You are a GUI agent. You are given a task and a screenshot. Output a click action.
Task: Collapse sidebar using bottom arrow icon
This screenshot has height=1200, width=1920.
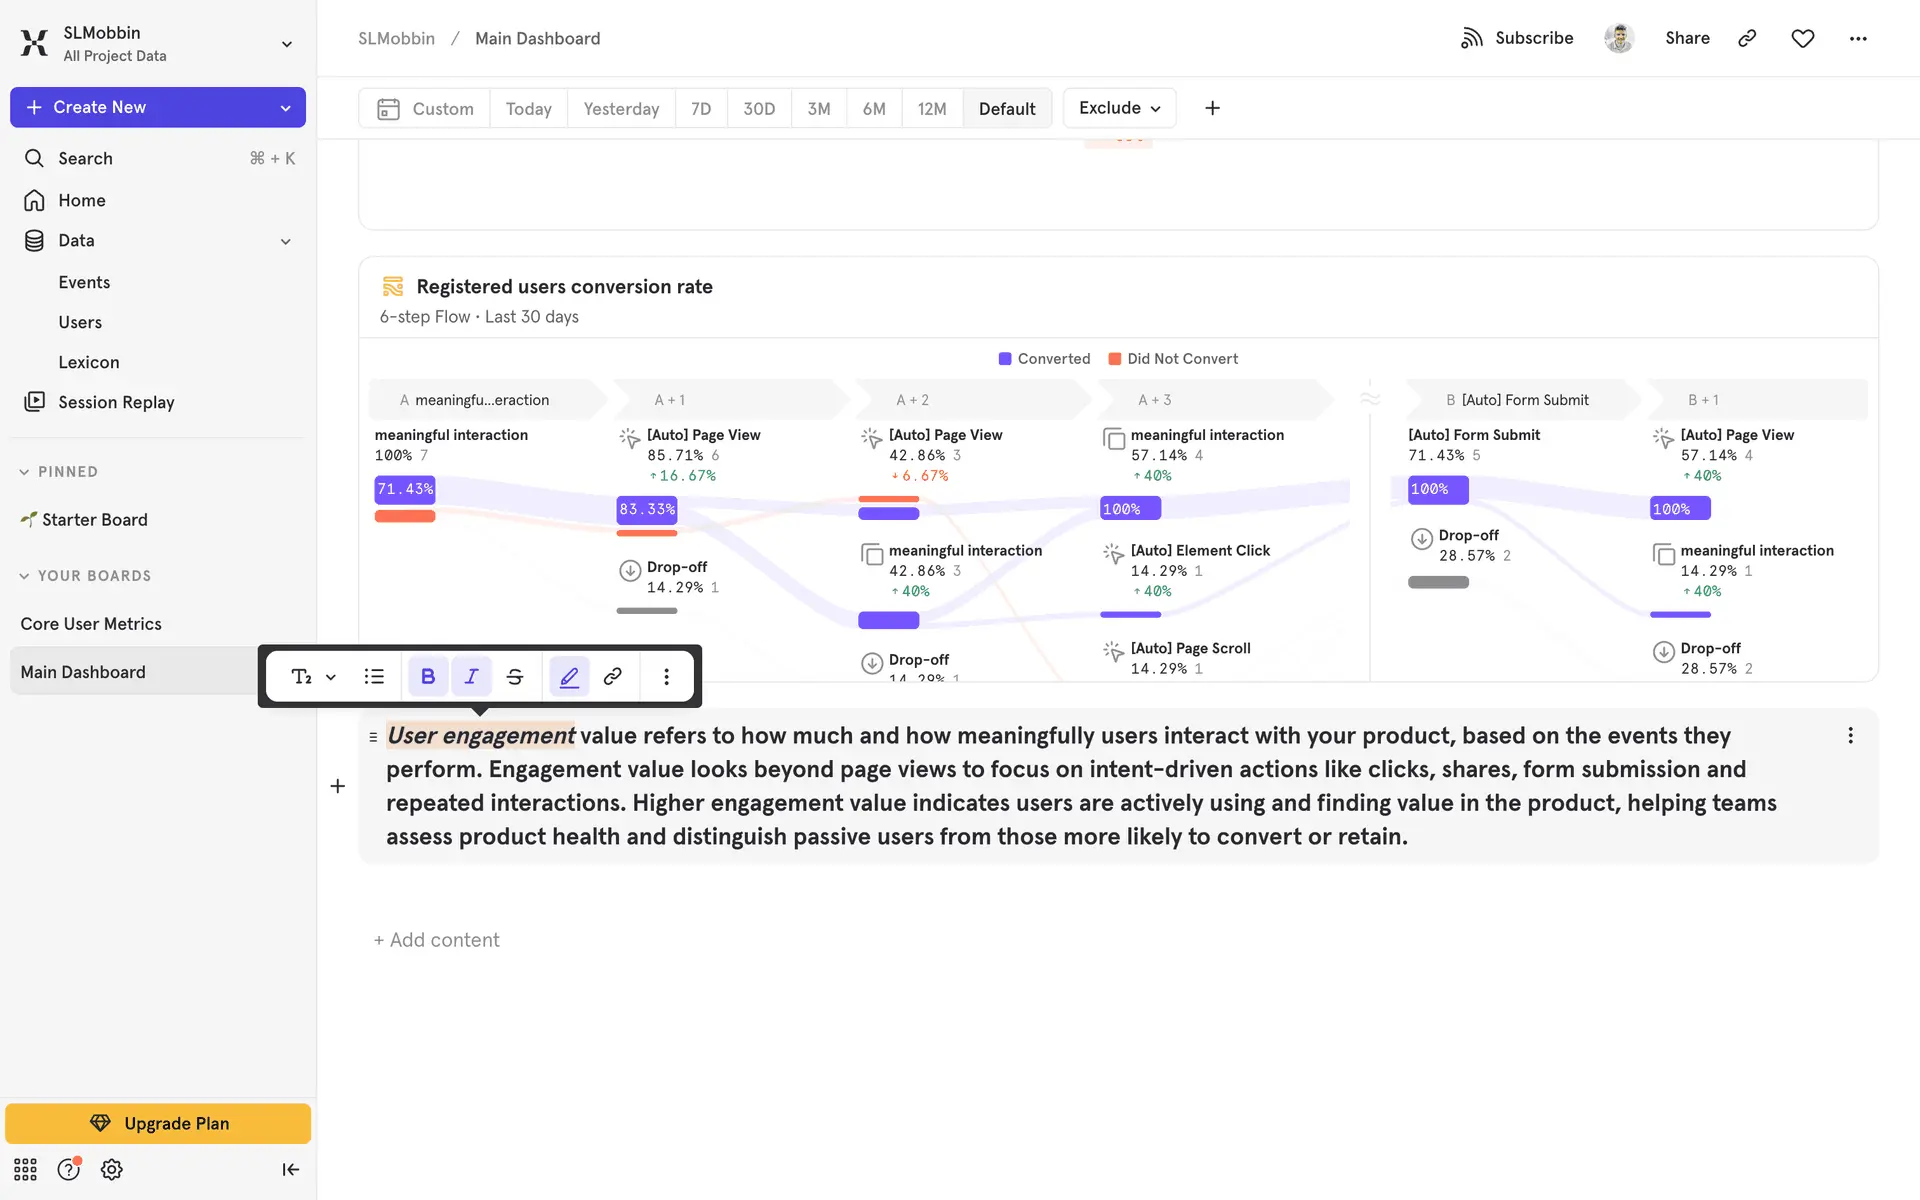(290, 1169)
